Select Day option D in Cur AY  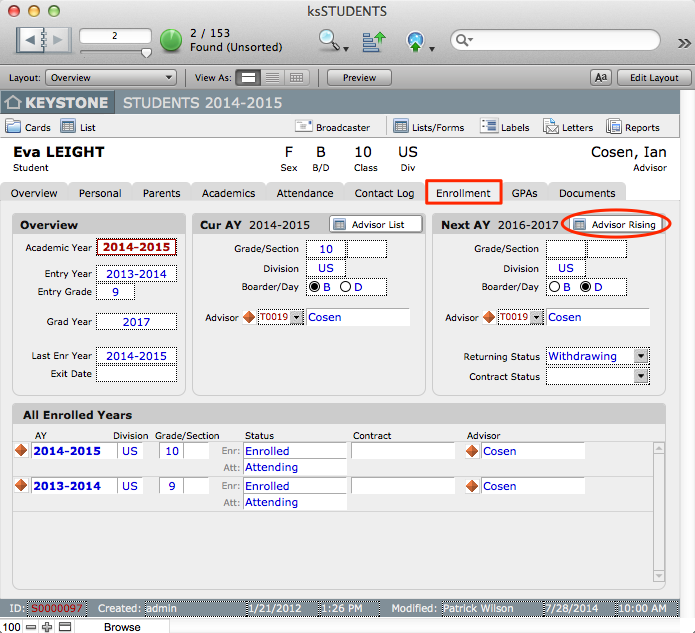(x=345, y=287)
